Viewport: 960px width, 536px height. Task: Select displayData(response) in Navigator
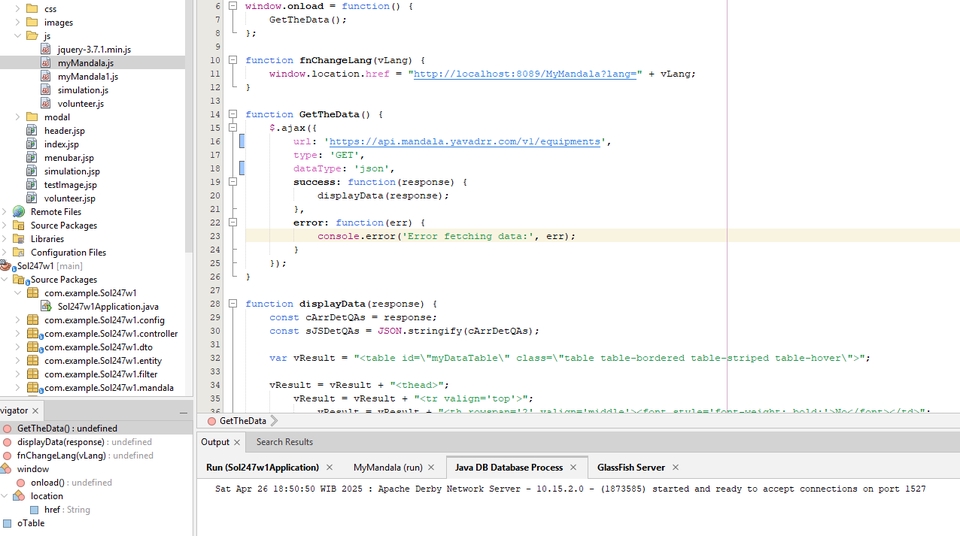click(60, 442)
